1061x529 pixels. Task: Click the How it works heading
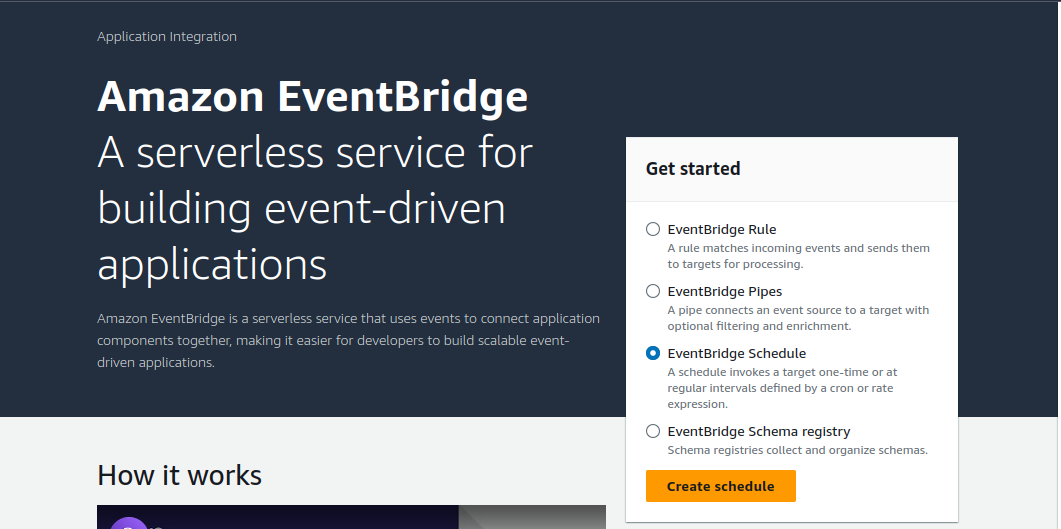click(180, 475)
